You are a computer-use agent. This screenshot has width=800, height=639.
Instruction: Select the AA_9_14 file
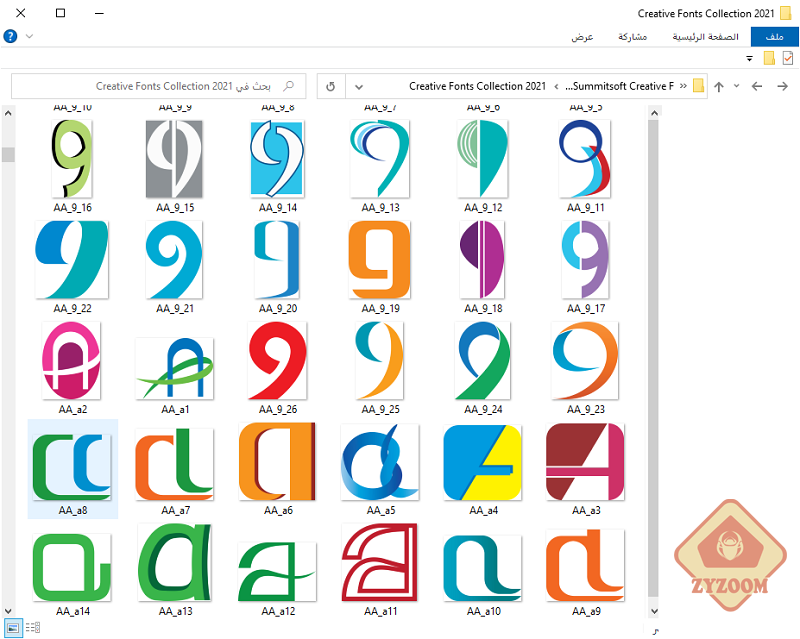coord(278,159)
